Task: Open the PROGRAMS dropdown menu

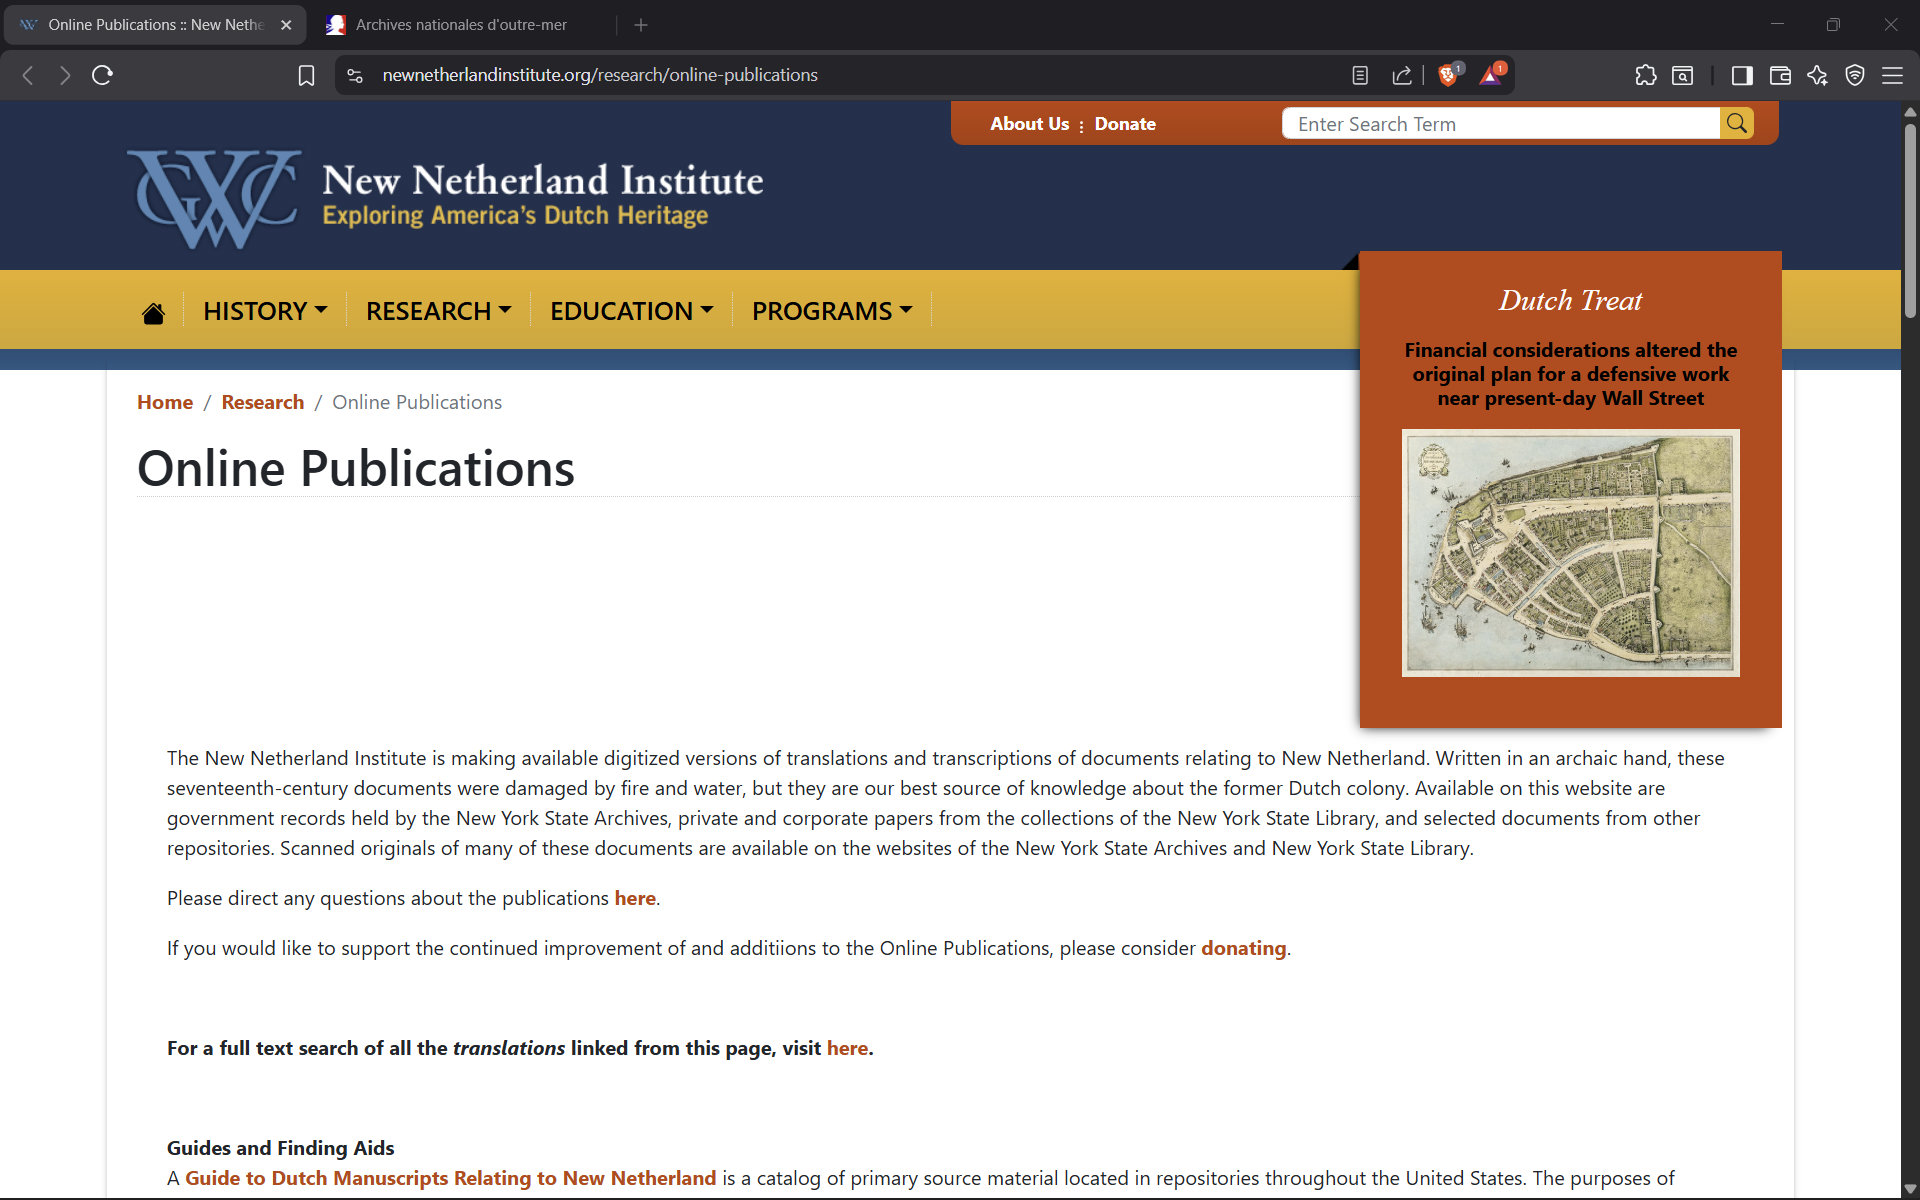Action: 831,311
